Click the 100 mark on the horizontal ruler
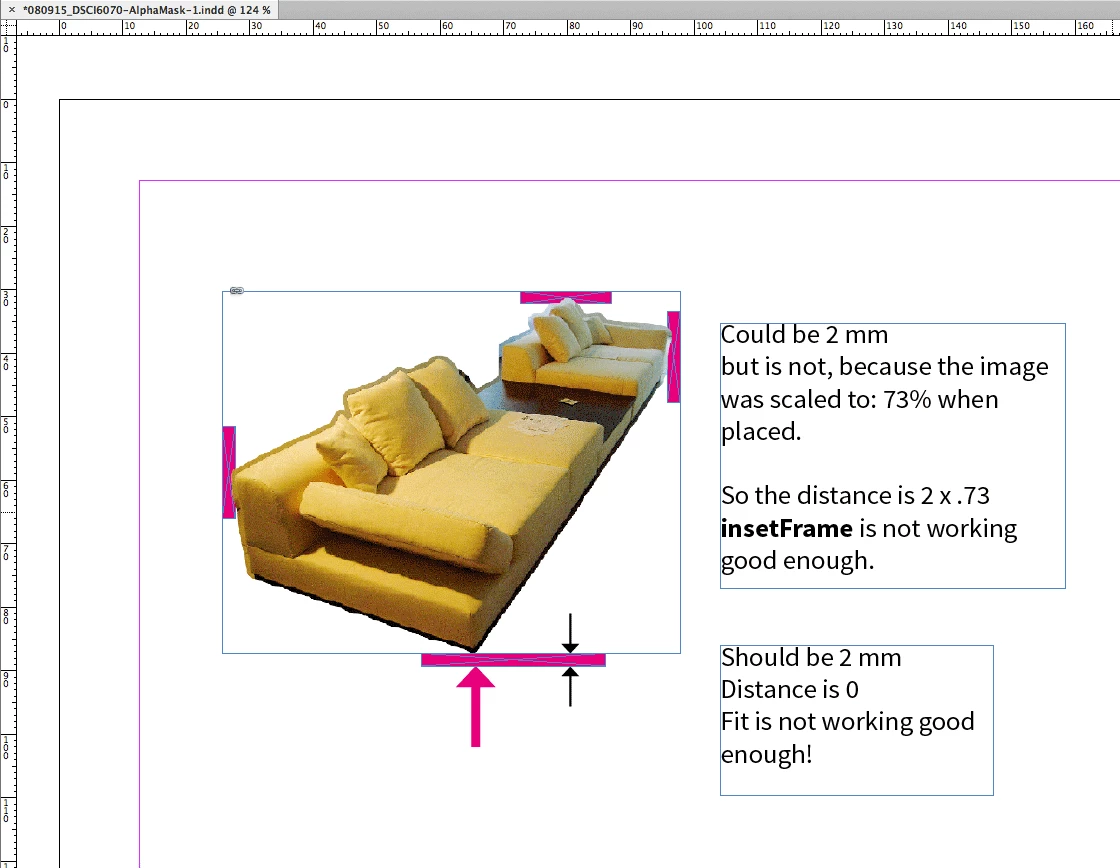 (704, 26)
